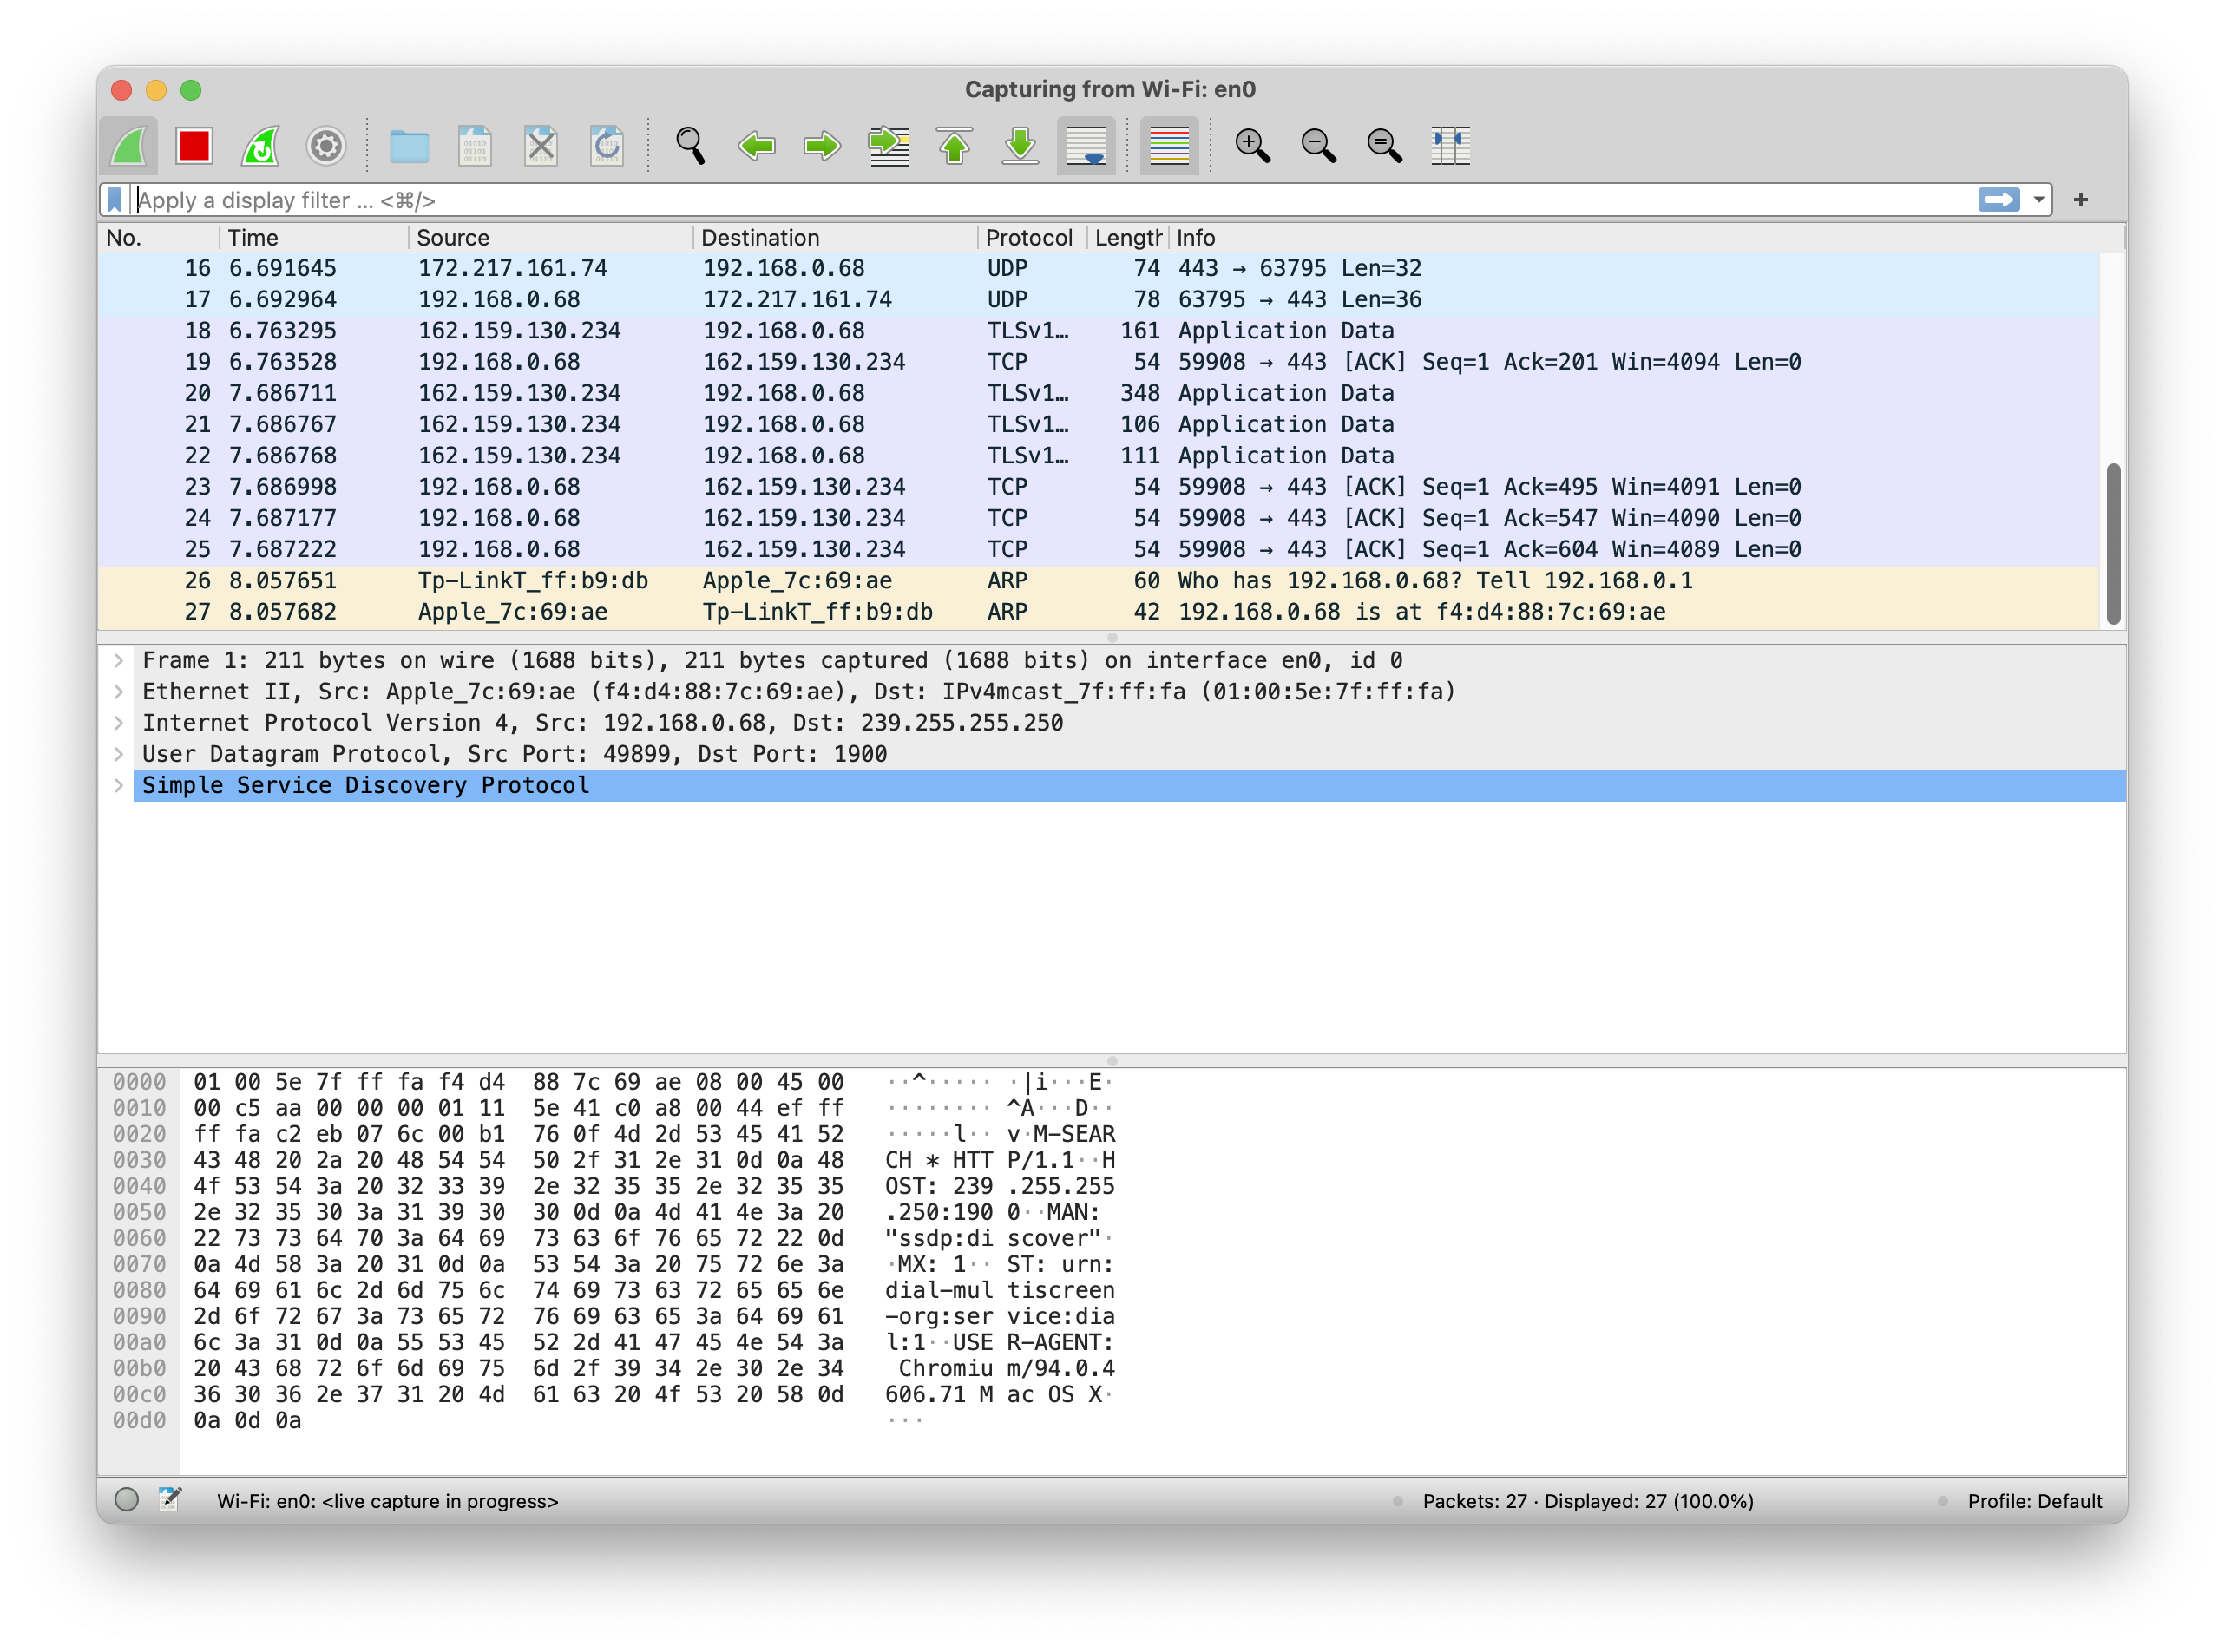This screenshot has height=1652, width=2225.
Task: Expand the Ethernet II details row
Action: [119, 692]
